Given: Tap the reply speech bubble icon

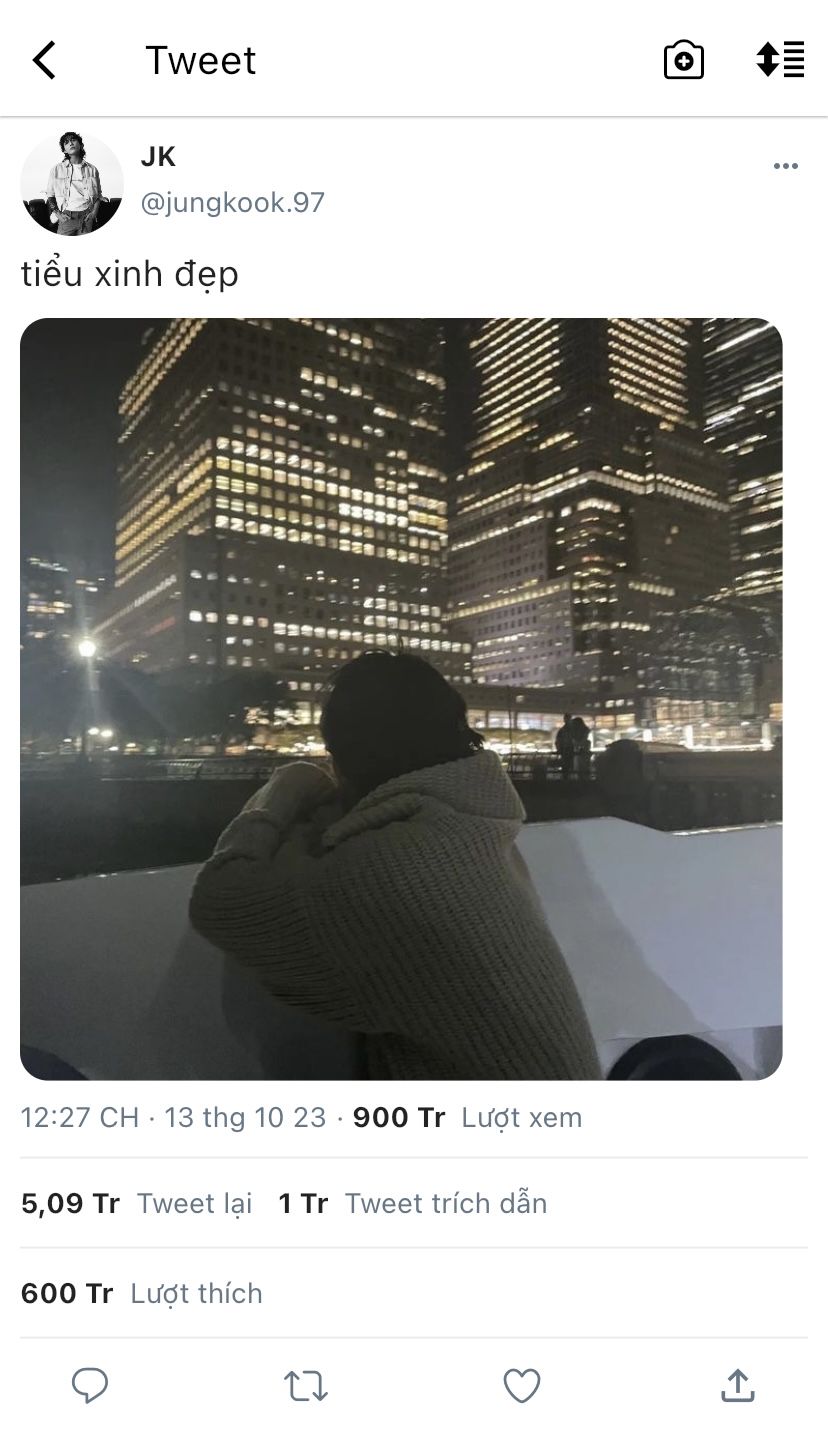Looking at the screenshot, I should 90,1386.
